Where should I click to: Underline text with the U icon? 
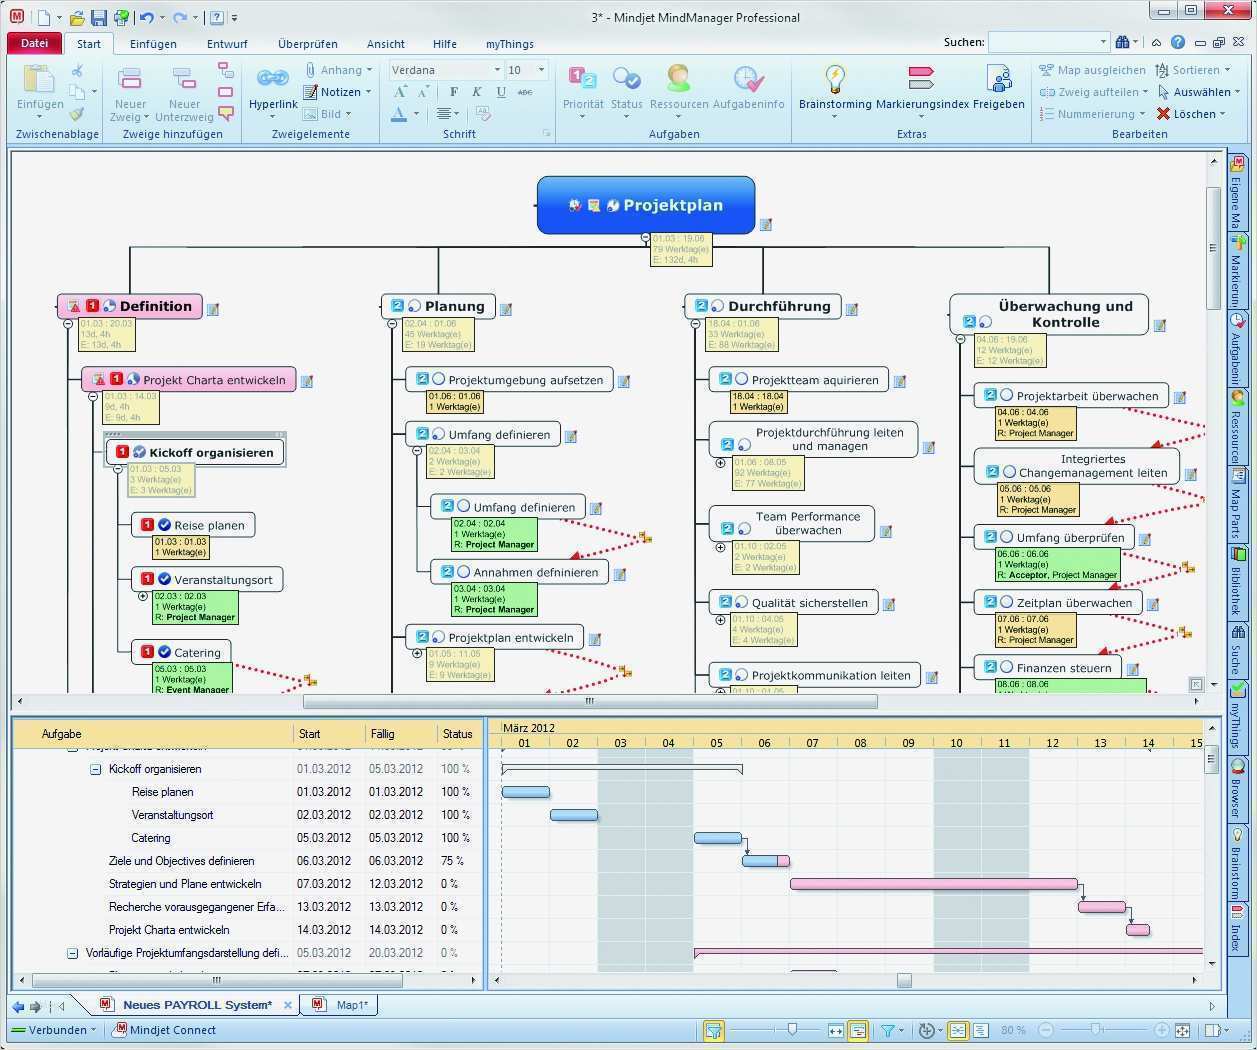[x=501, y=92]
